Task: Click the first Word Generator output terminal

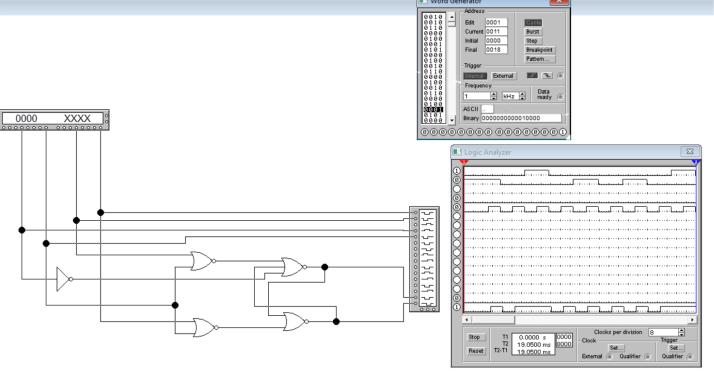Action: click(x=424, y=132)
